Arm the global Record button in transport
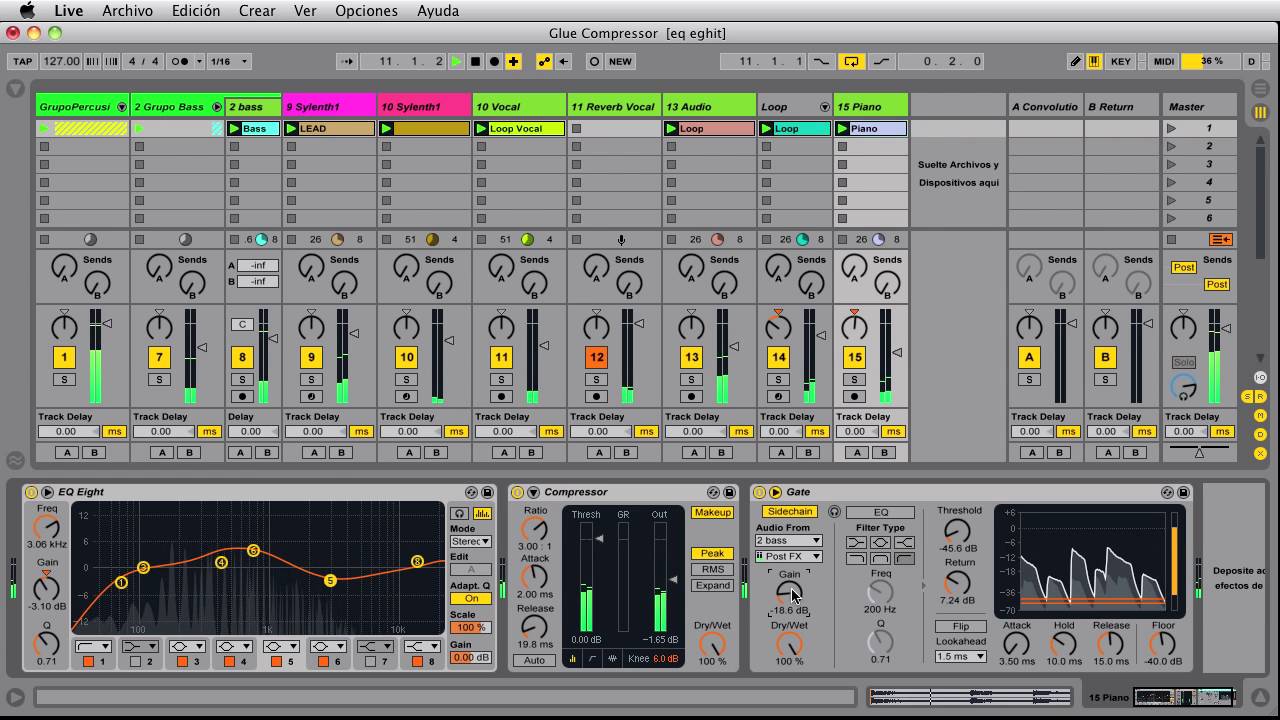 (x=494, y=61)
